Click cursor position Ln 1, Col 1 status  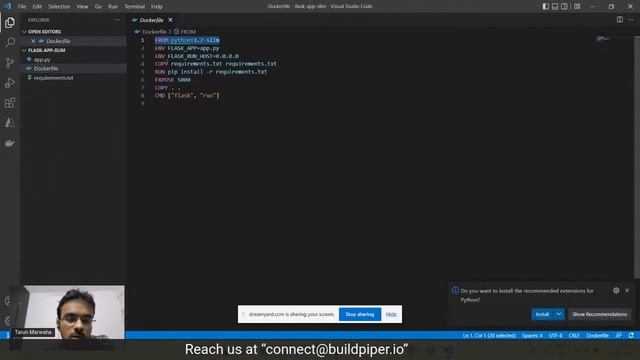[489, 335]
